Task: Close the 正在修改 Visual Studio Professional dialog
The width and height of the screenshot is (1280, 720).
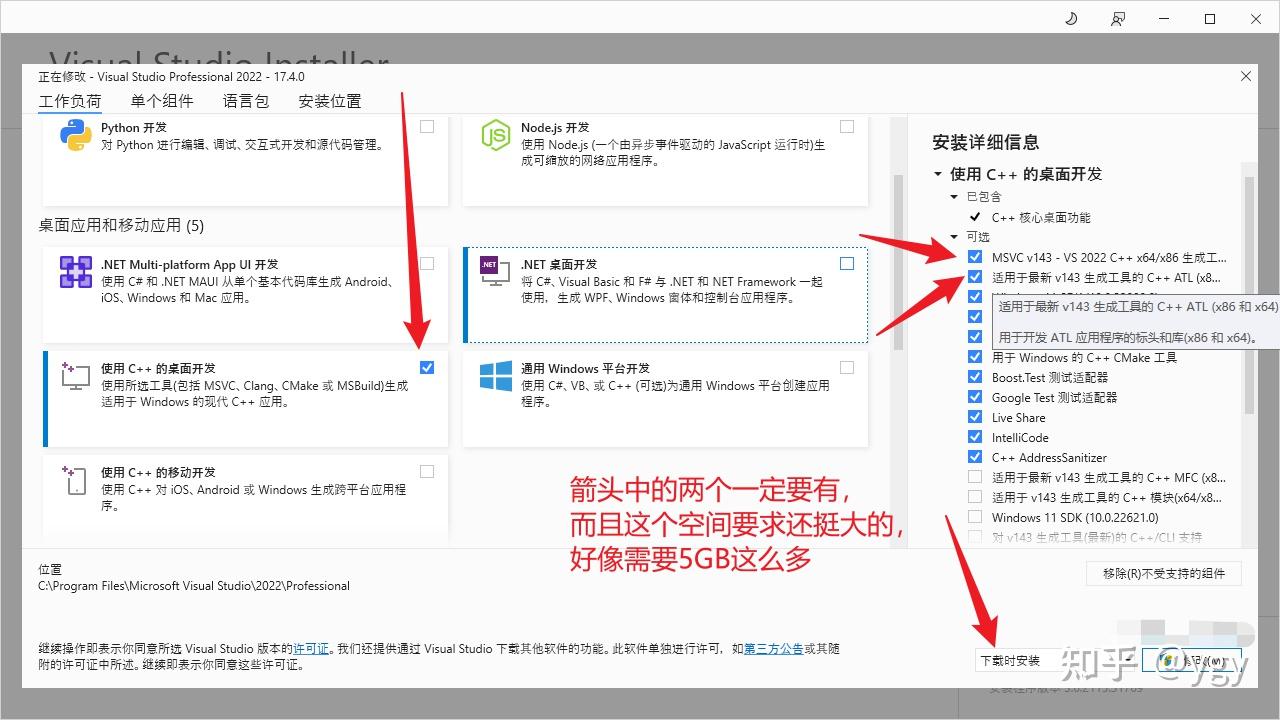Action: [x=1246, y=76]
